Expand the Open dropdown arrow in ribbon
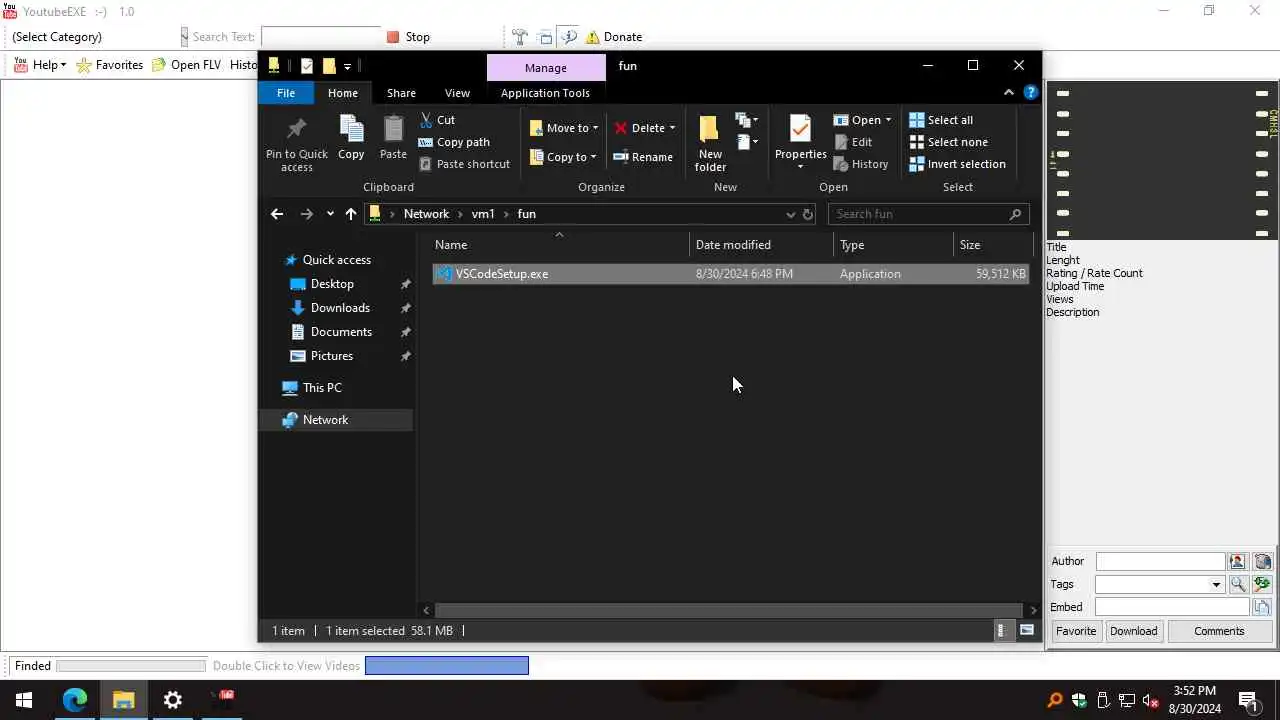Image resolution: width=1280 pixels, height=720 pixels. click(888, 120)
